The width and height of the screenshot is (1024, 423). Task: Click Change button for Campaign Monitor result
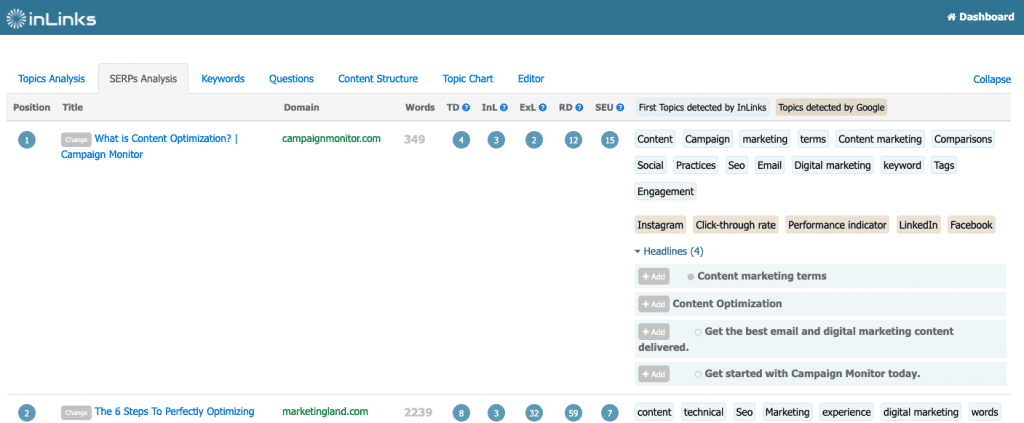76,140
